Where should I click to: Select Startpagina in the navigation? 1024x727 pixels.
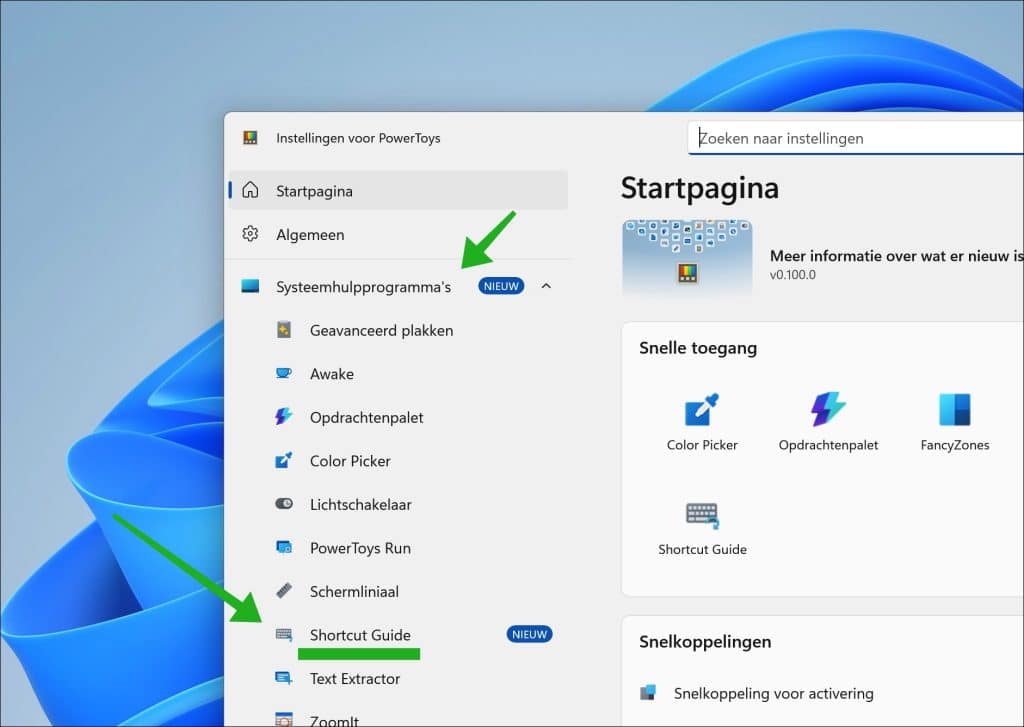pyautogui.click(x=398, y=190)
